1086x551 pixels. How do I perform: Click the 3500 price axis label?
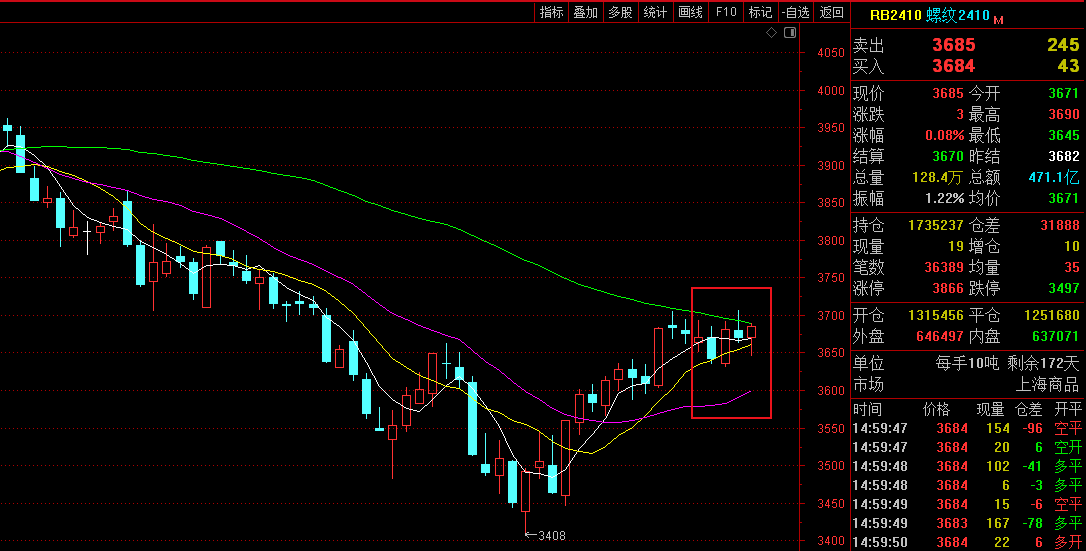pyautogui.click(x=830, y=466)
